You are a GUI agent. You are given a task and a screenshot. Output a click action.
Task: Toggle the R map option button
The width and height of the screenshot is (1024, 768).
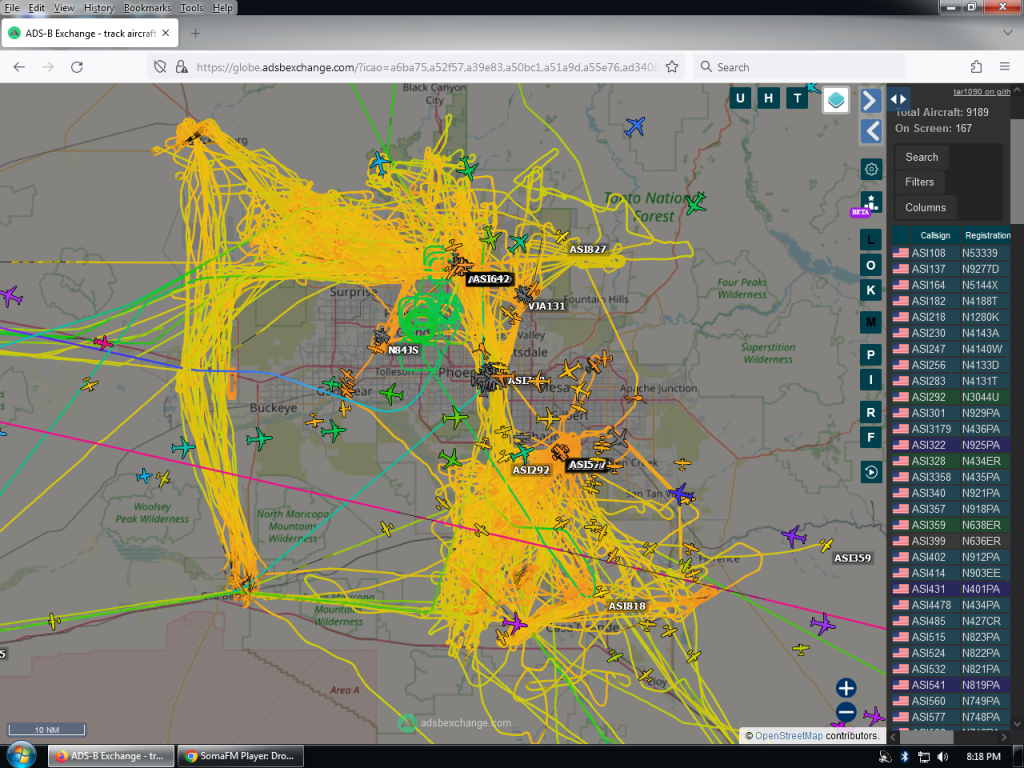[x=871, y=413]
